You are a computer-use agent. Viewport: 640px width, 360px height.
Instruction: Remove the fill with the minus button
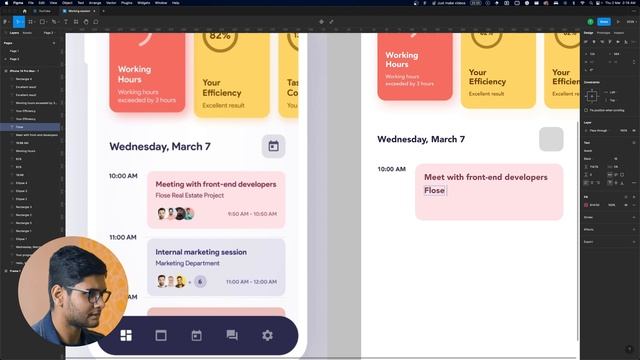[x=634, y=205]
